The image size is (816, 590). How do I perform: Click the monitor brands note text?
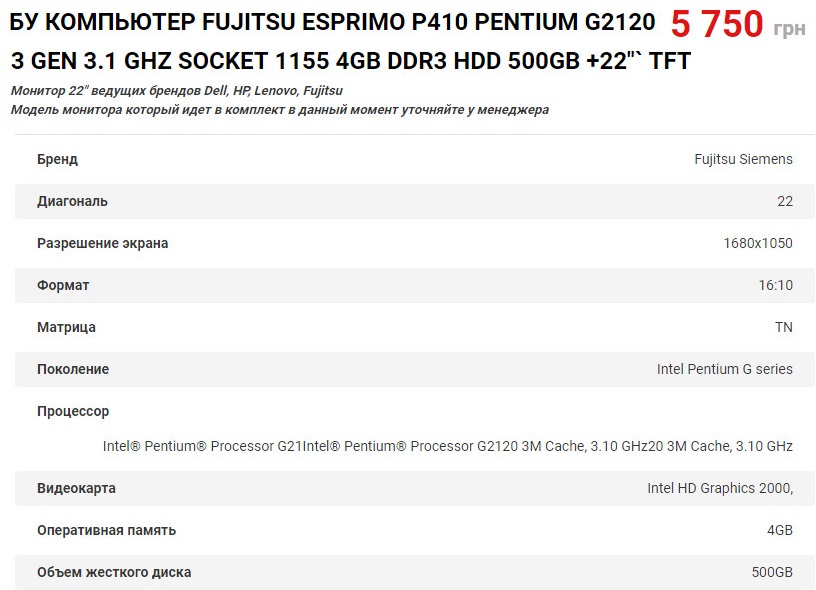tap(176, 91)
